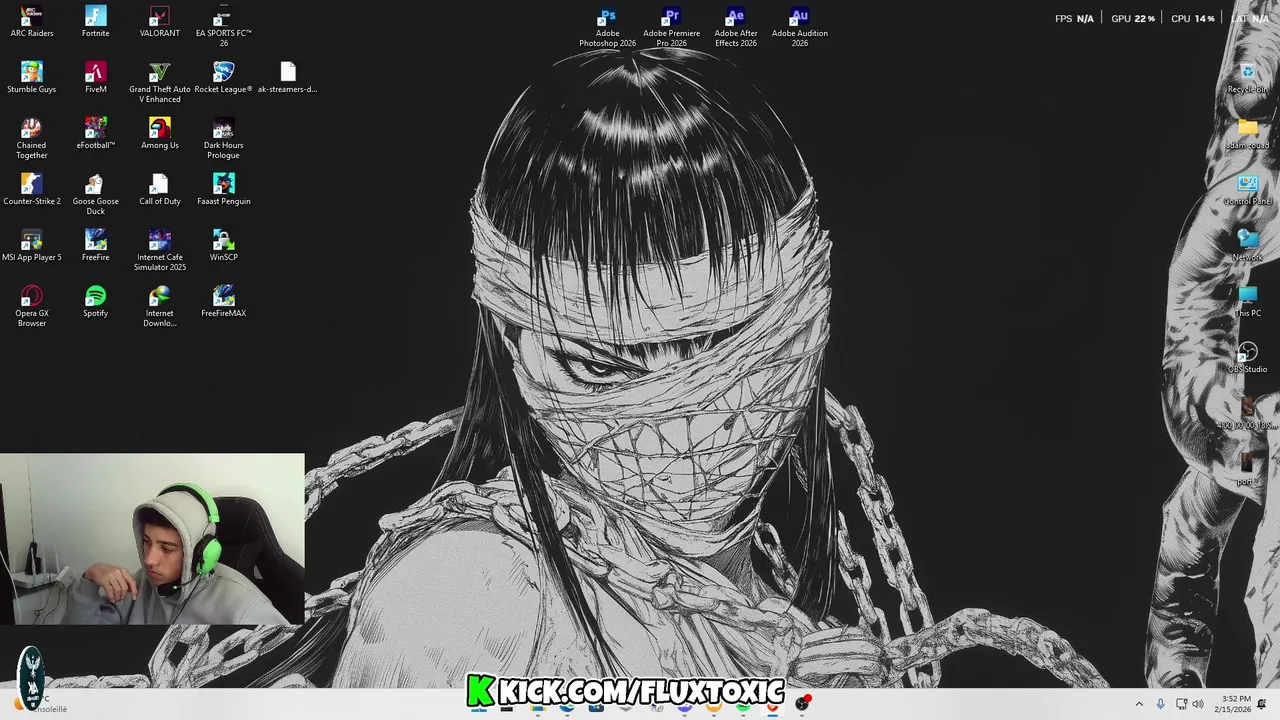Image resolution: width=1280 pixels, height=720 pixels.
Task: Open the volume speaker tray icon
Action: [1198, 704]
